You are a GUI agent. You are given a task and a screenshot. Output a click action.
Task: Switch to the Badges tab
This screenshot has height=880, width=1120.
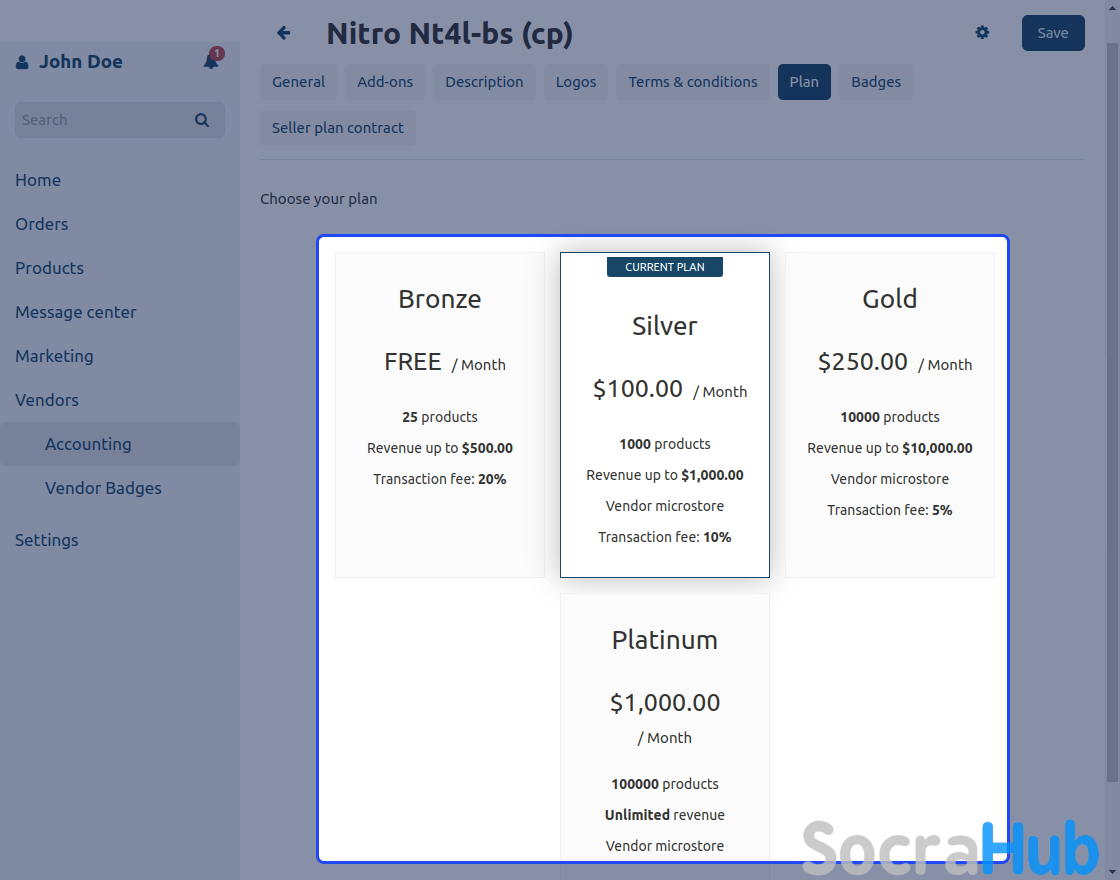(x=876, y=82)
